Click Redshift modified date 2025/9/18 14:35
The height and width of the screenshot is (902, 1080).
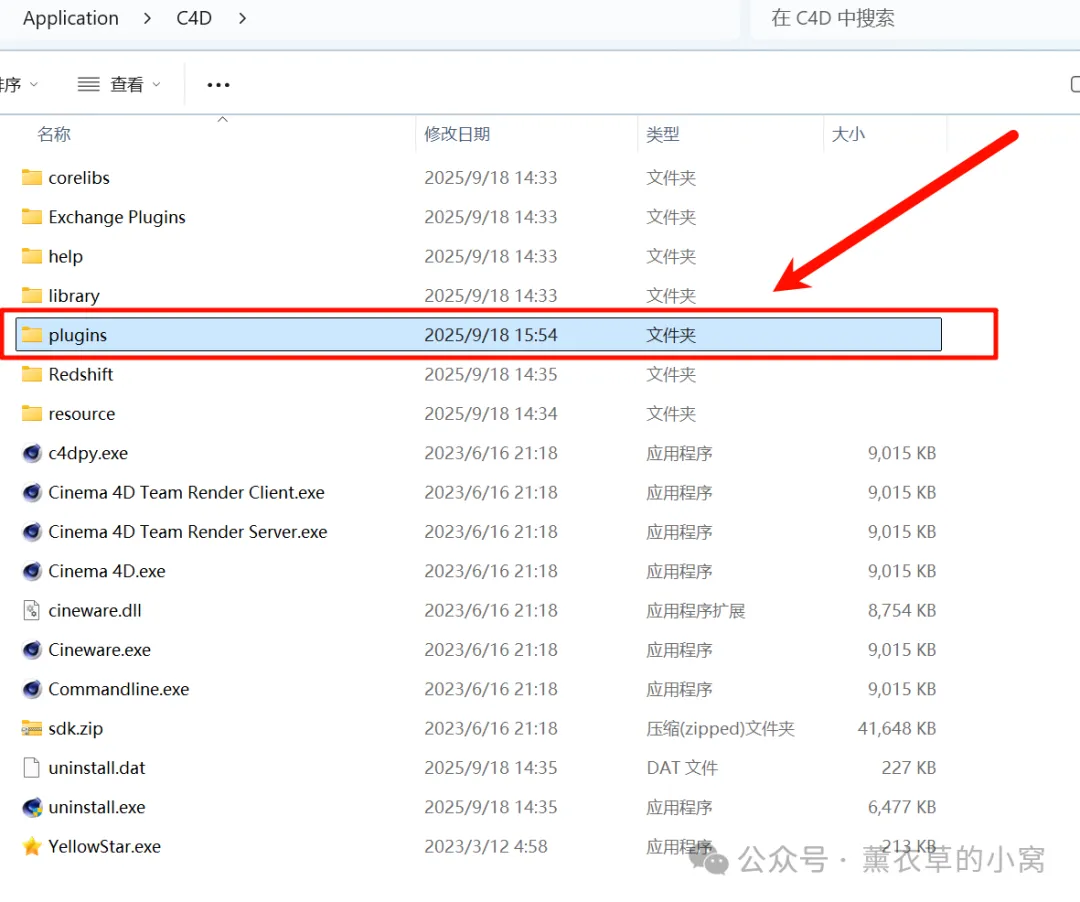[491, 374]
